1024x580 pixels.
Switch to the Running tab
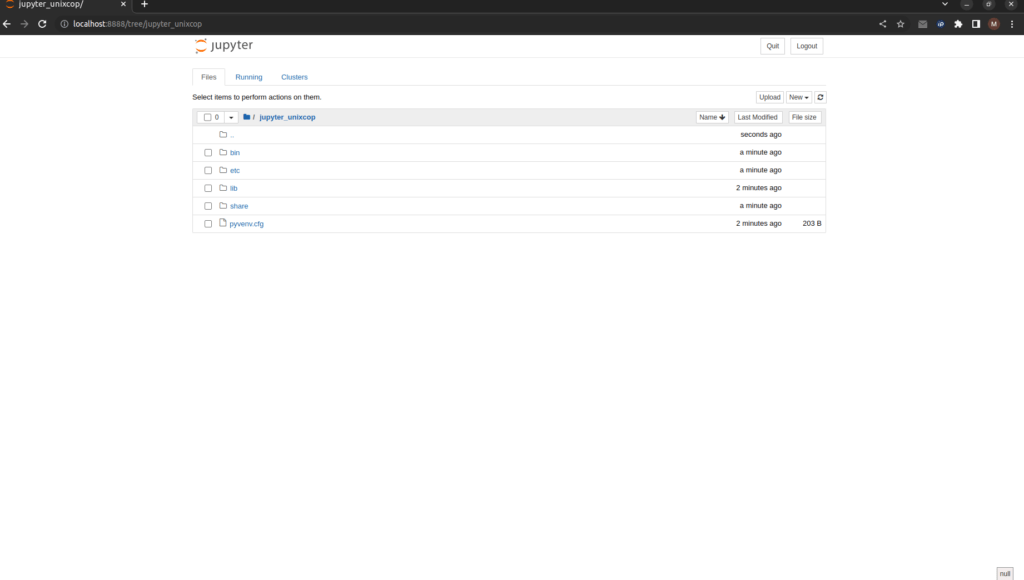coord(249,77)
